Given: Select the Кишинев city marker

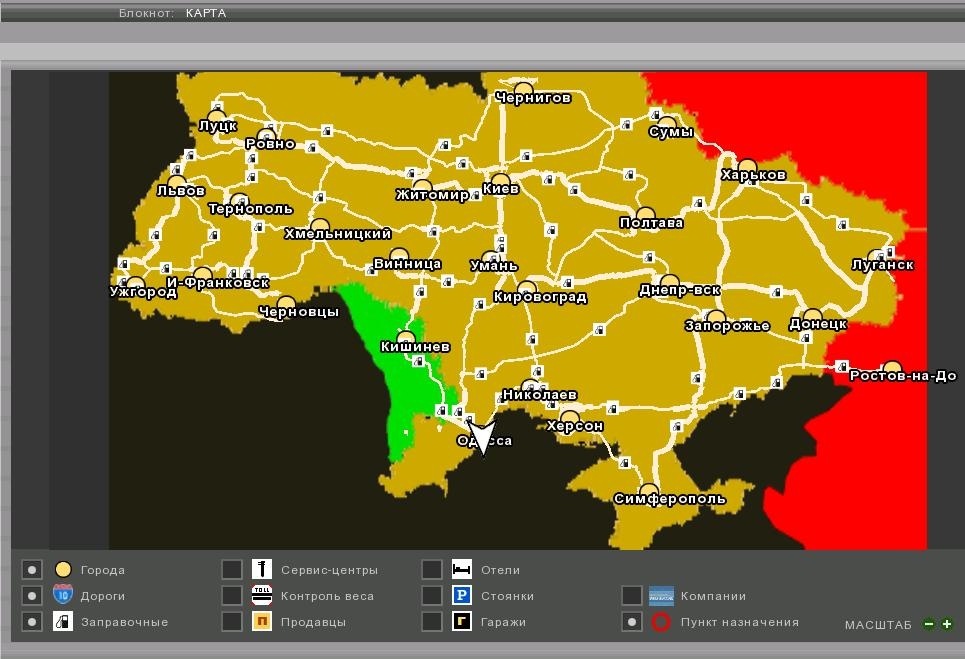Looking at the screenshot, I should coord(406,339).
